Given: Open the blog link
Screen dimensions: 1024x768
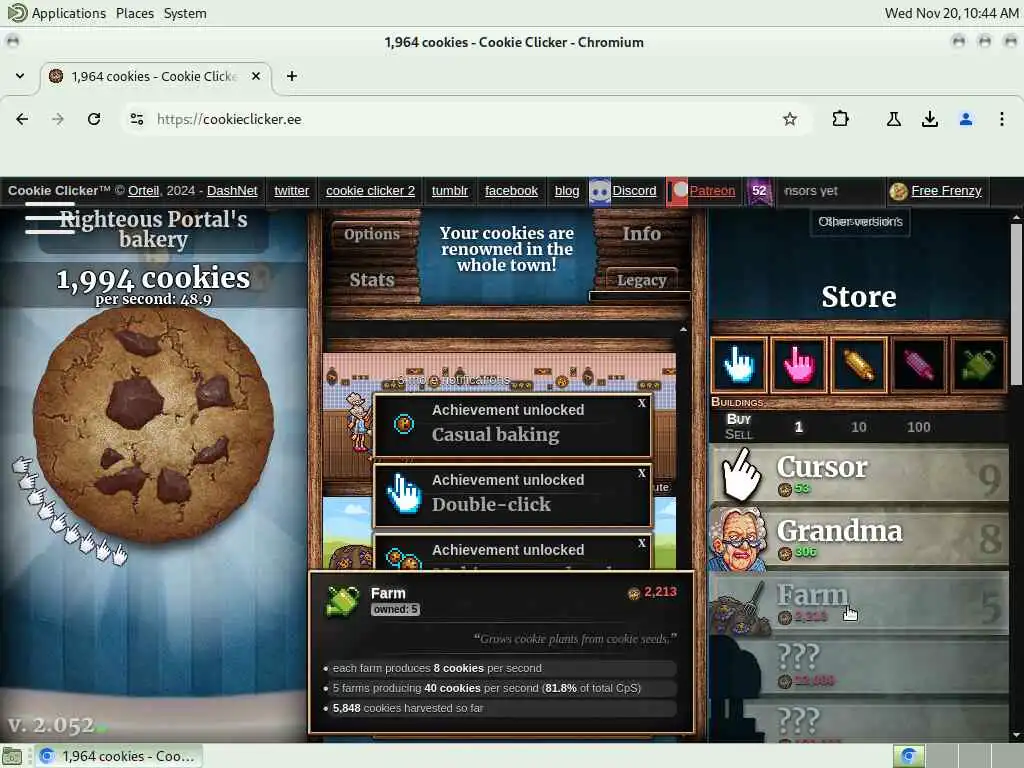Looking at the screenshot, I should [567, 191].
